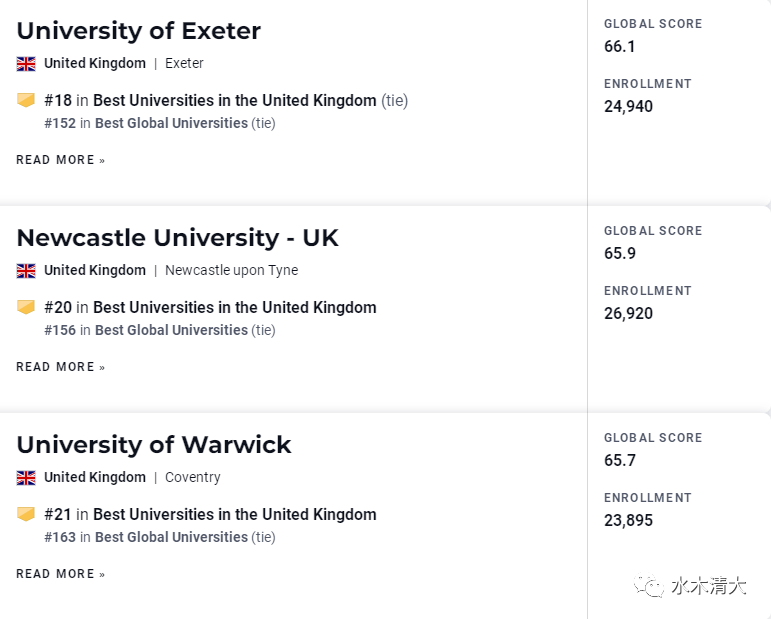Click Exeter's global score 66.1 value
Viewport: 771px width, 619px height.
(620, 46)
